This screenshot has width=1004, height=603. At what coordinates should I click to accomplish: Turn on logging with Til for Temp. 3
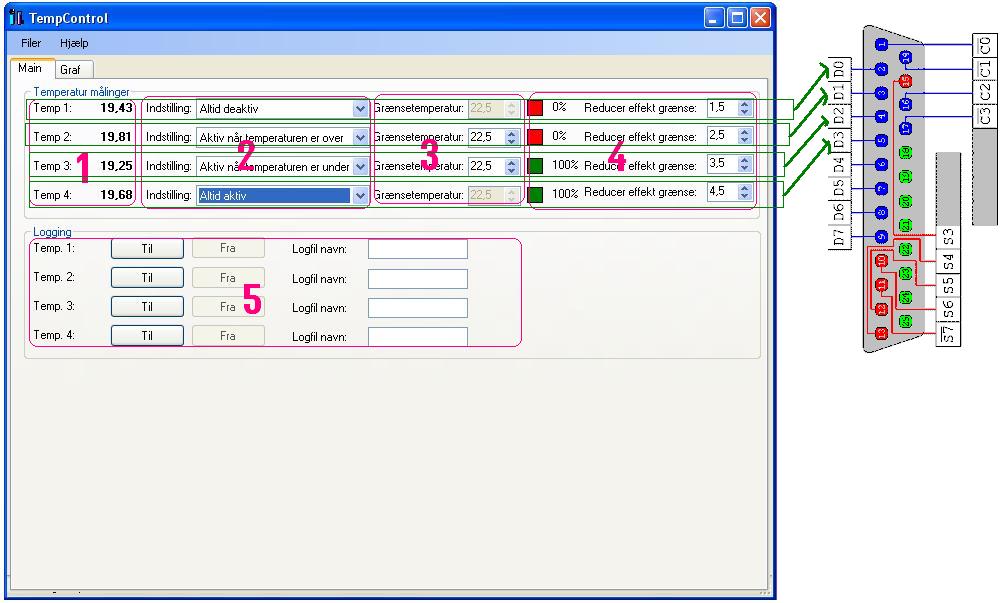point(147,307)
